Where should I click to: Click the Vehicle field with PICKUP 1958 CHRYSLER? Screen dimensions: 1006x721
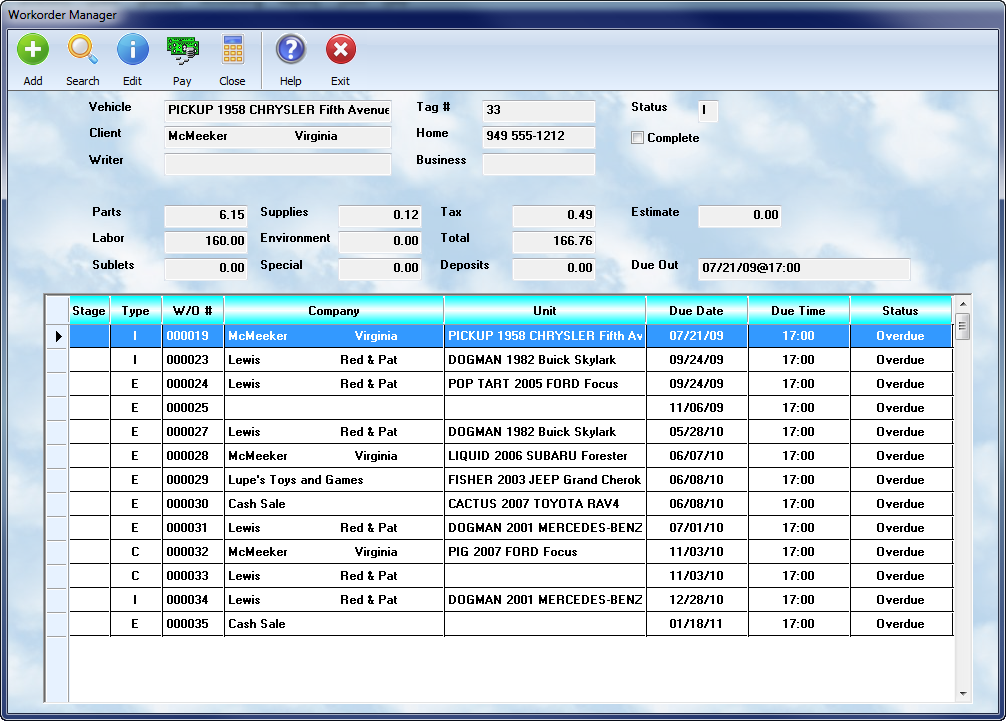(277, 110)
